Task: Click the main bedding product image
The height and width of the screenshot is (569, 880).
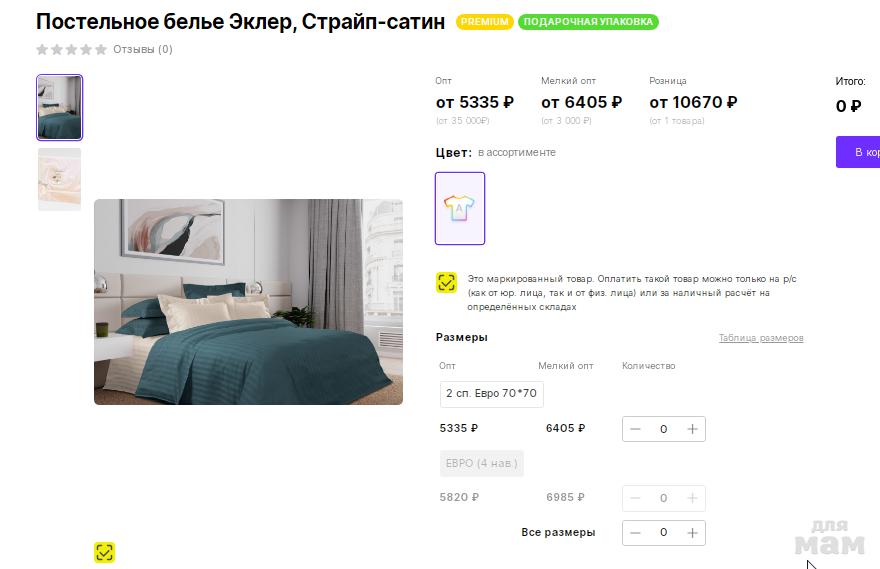Action: pyautogui.click(x=248, y=302)
